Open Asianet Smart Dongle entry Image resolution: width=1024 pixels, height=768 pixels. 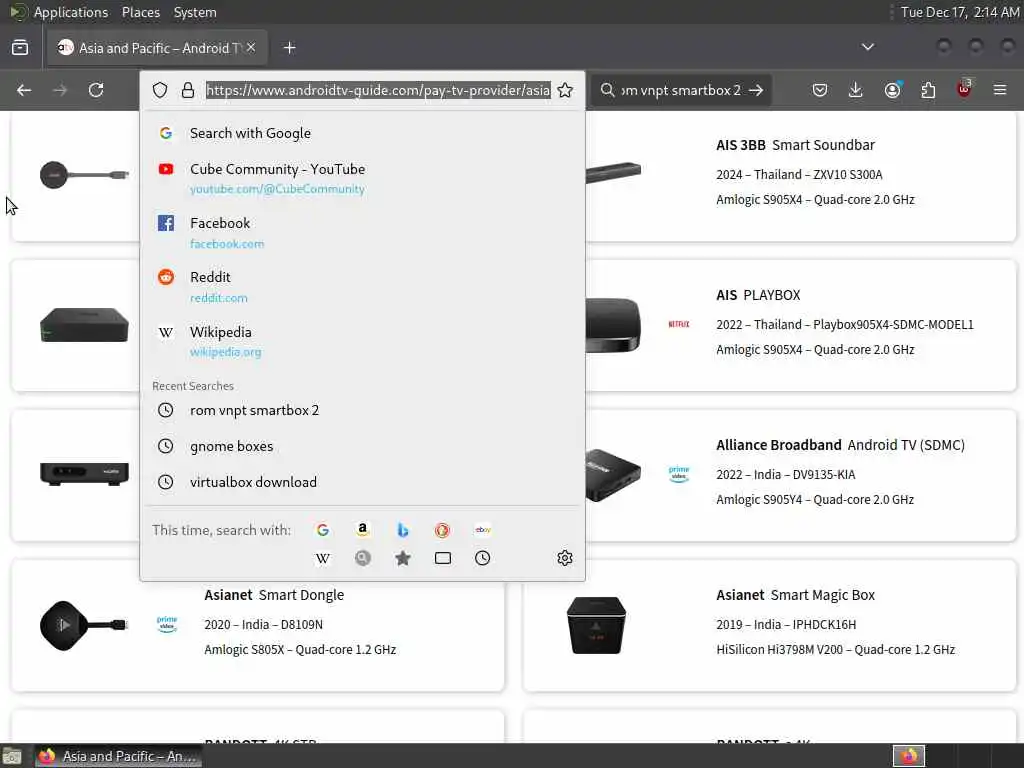coord(274,595)
